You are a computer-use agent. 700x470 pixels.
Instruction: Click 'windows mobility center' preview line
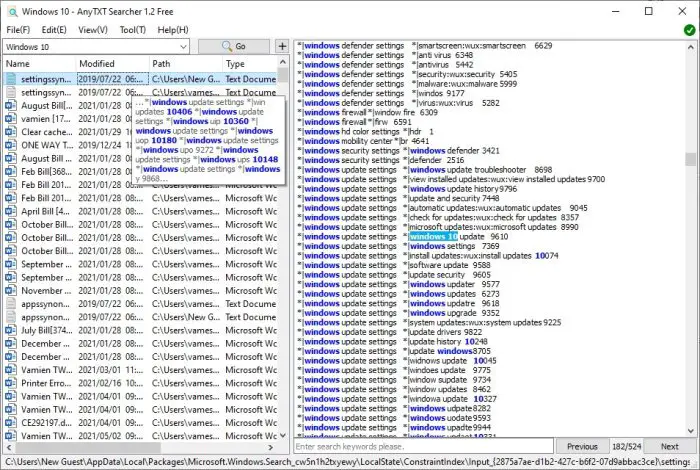(x=362, y=141)
